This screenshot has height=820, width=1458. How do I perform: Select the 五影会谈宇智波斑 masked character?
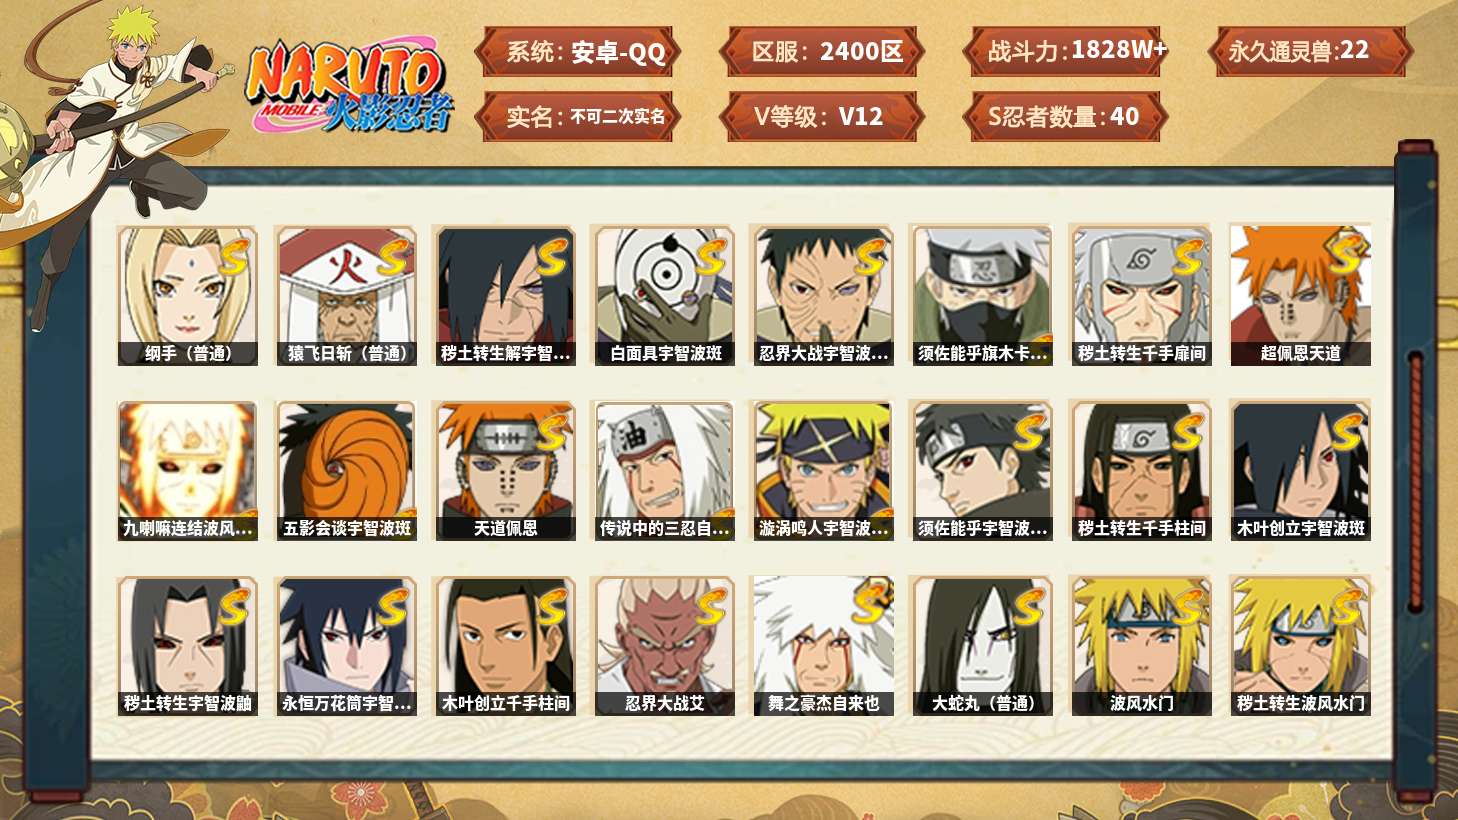coord(346,471)
